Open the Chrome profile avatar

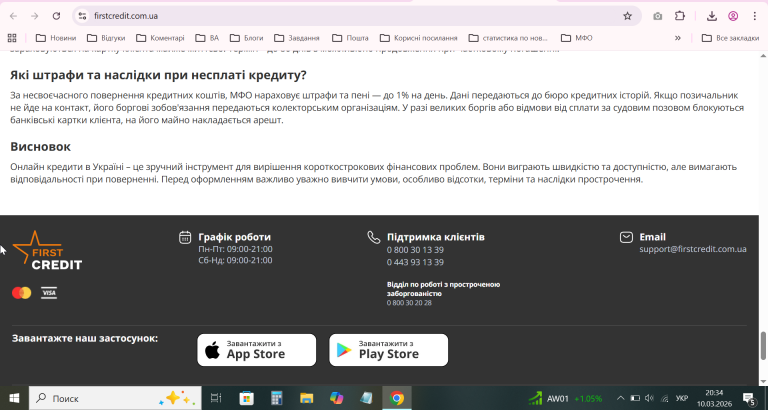(733, 16)
